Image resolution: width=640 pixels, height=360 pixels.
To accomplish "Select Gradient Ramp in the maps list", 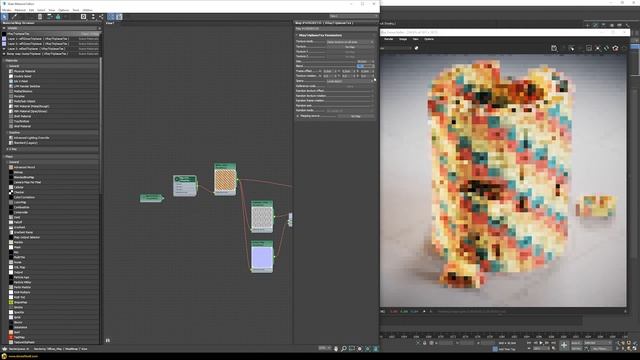I will point(23,232).
